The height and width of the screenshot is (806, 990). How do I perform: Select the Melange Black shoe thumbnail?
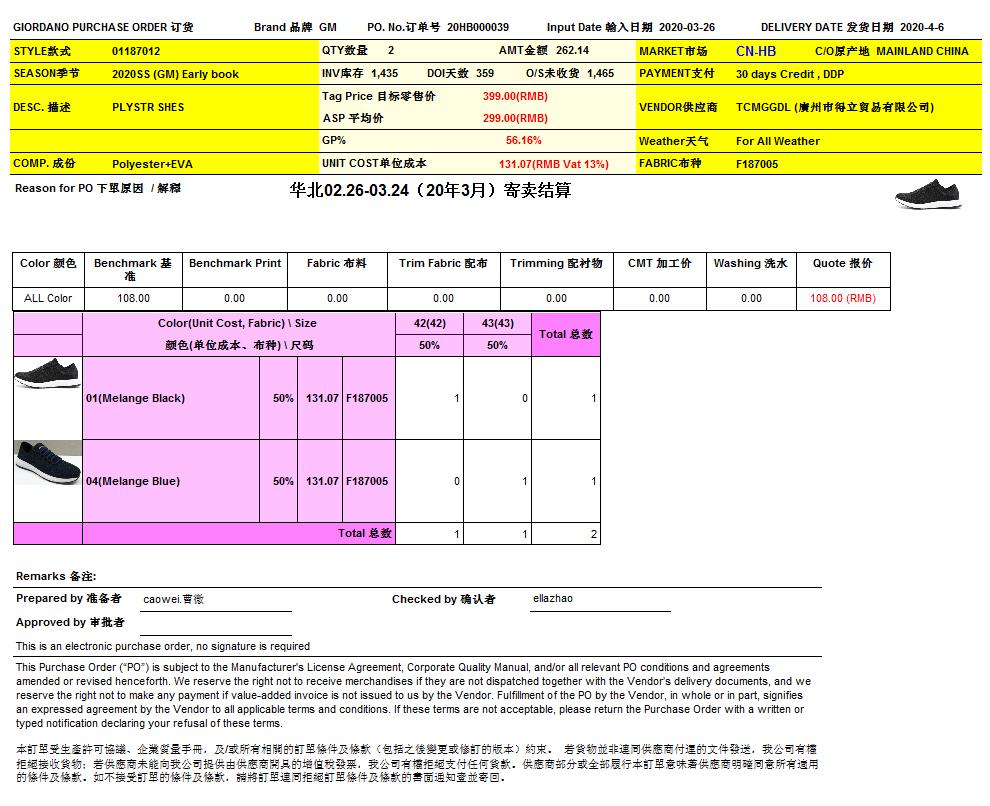pyautogui.click(x=48, y=375)
